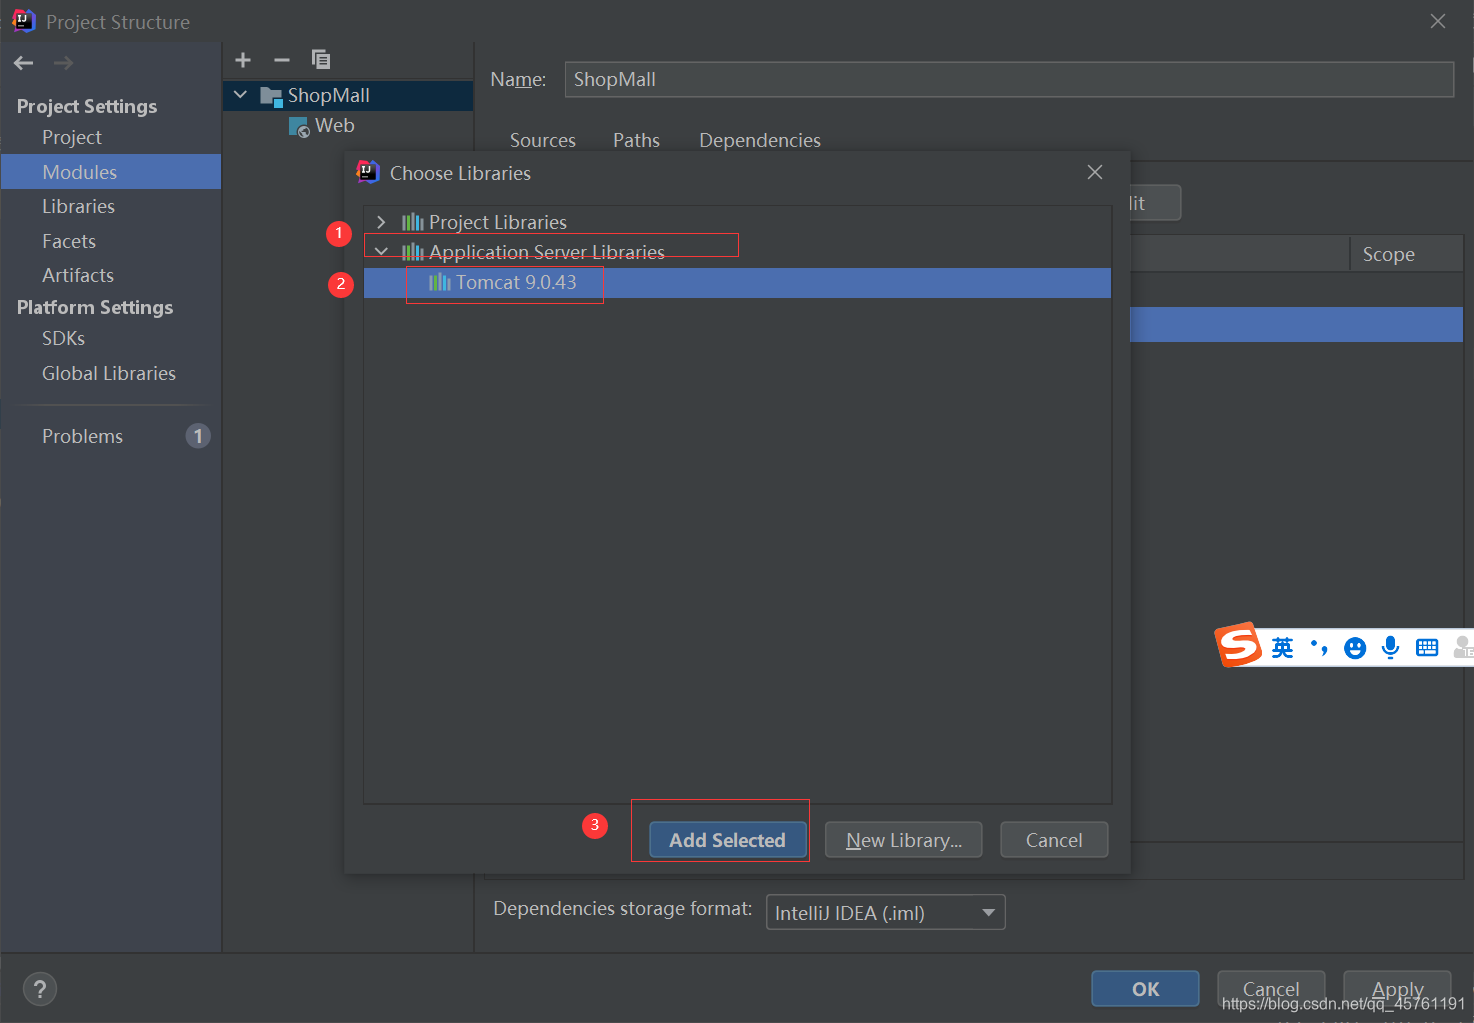Viewport: 1474px width, 1023px height.
Task: Select the Project Libraries row label
Action: (x=498, y=222)
